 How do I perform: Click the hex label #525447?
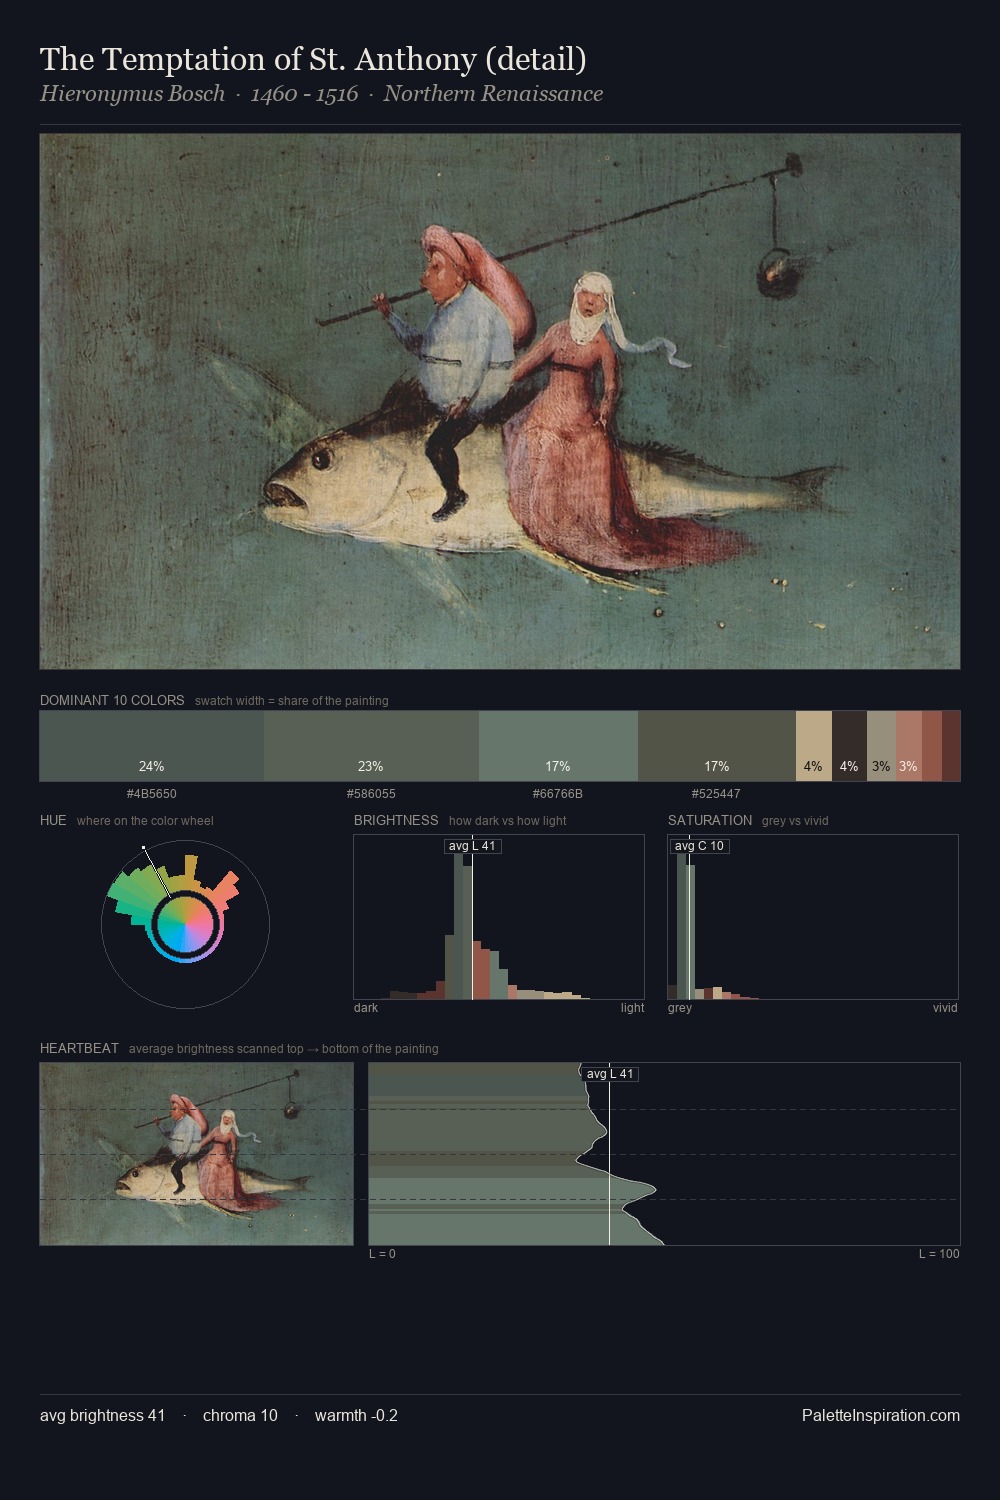point(716,794)
